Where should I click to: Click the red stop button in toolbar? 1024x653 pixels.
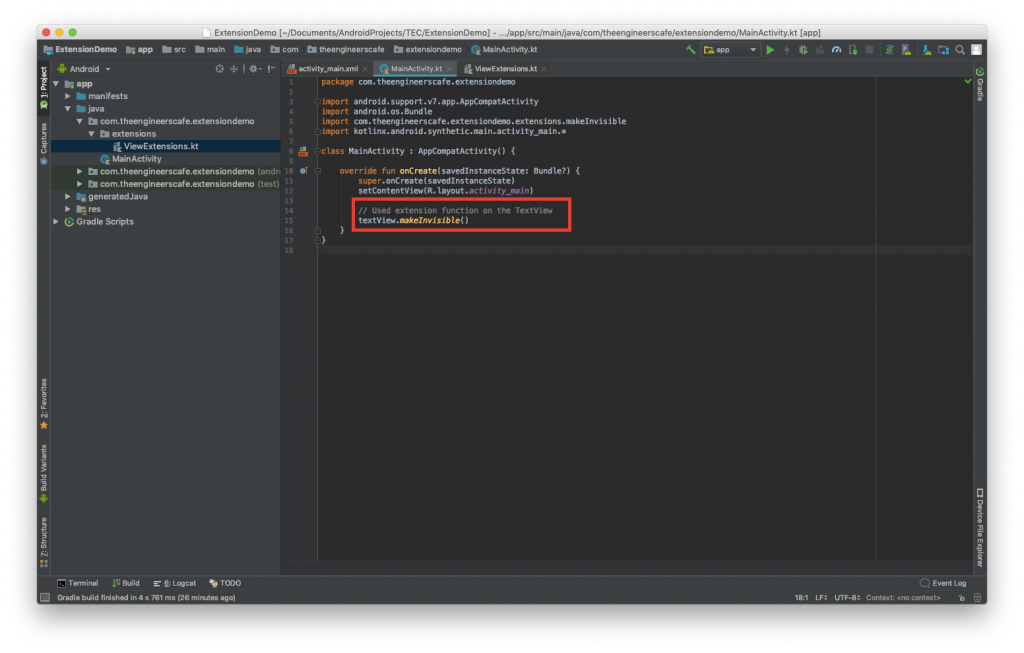[x=869, y=49]
